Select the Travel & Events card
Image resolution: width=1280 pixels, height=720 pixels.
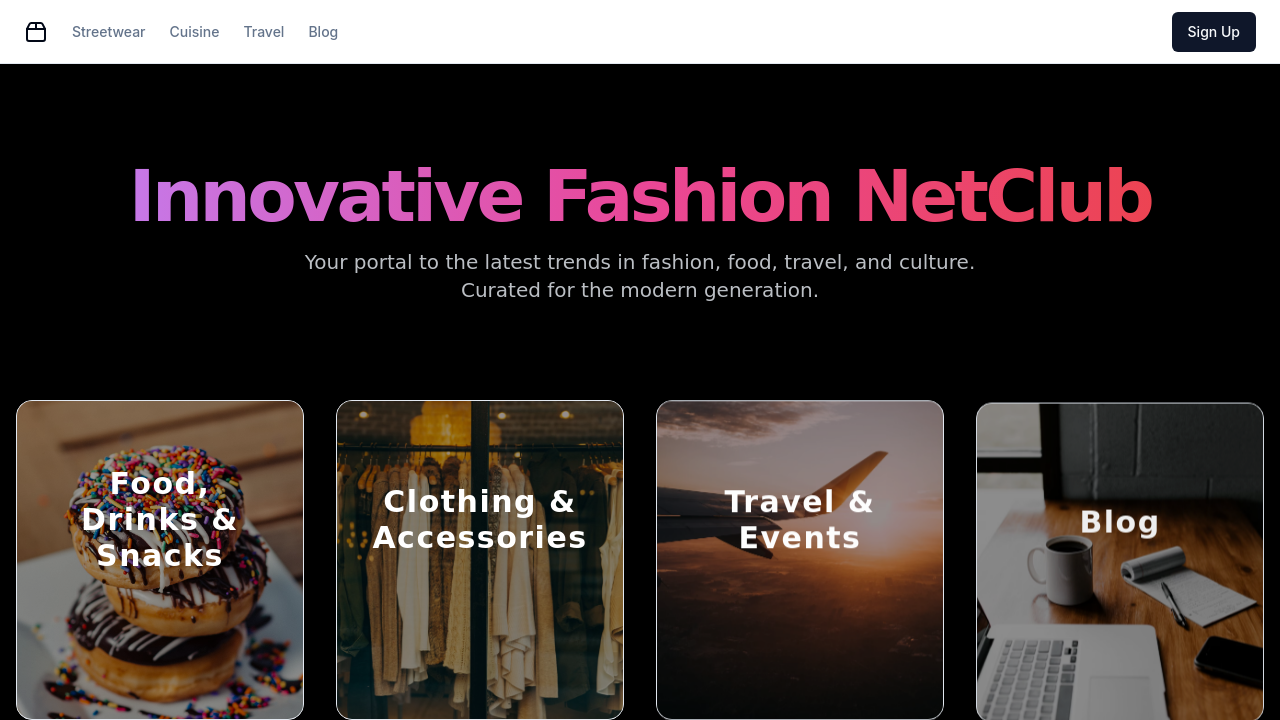pos(800,560)
